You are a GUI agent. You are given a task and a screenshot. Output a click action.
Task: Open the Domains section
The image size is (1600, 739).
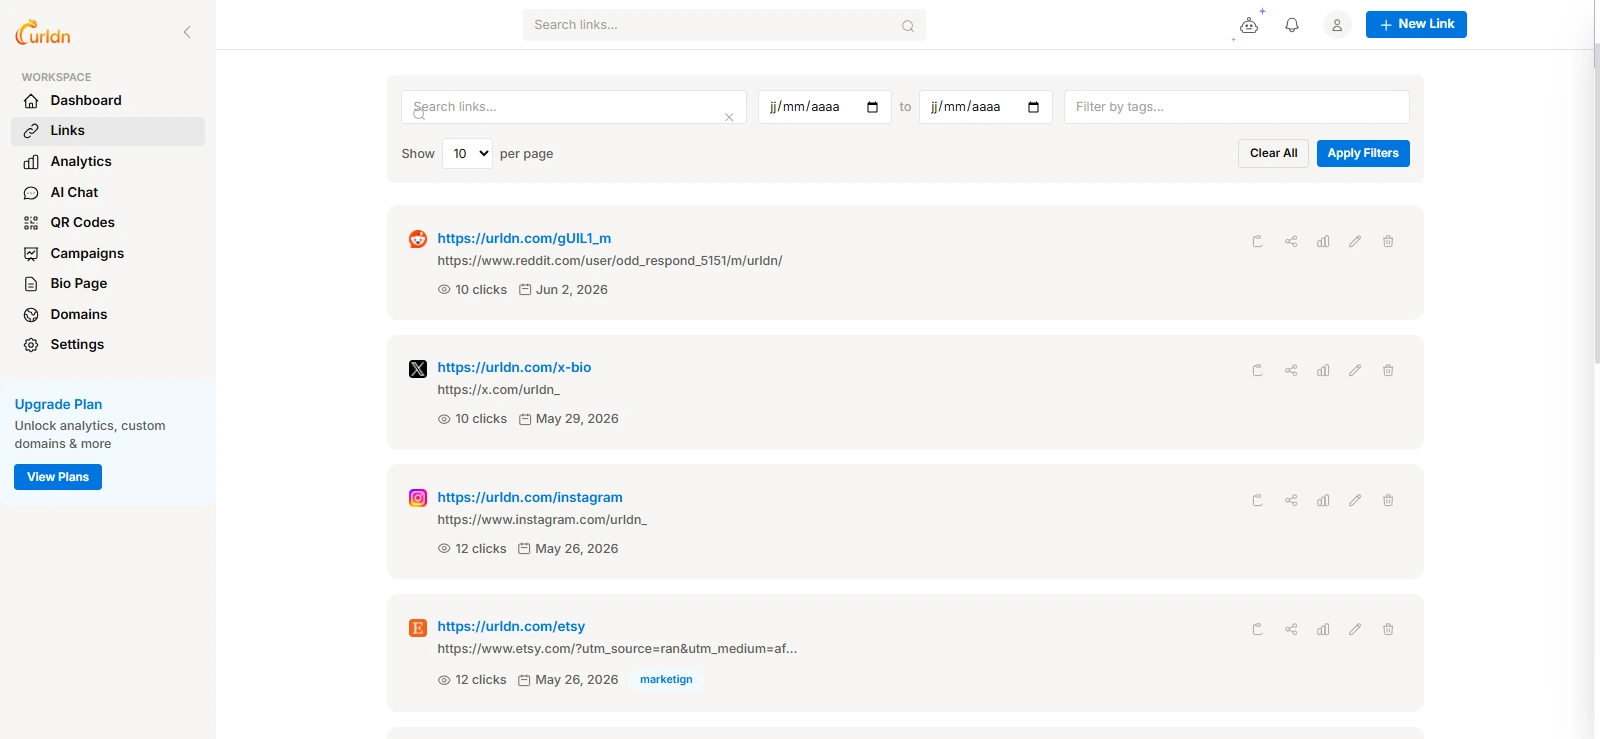point(108,314)
